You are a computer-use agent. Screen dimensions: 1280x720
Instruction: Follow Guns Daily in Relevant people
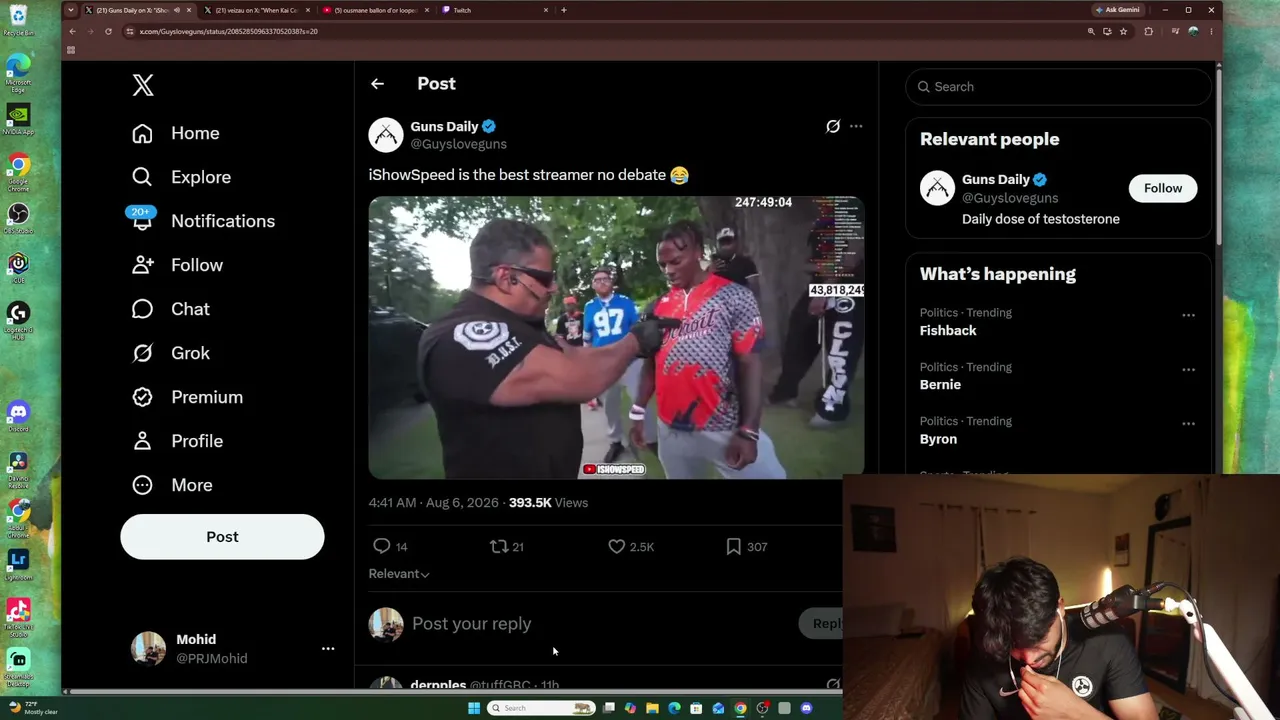pyautogui.click(x=1163, y=188)
